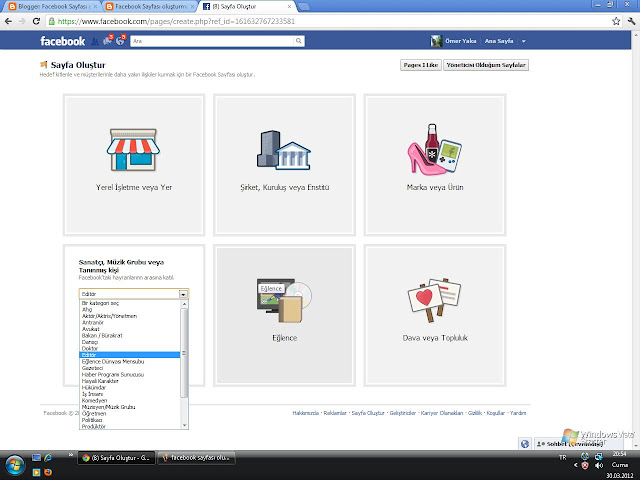Screen dimensions: 640x480
Task: Click the network tray icon
Action: click(599, 456)
